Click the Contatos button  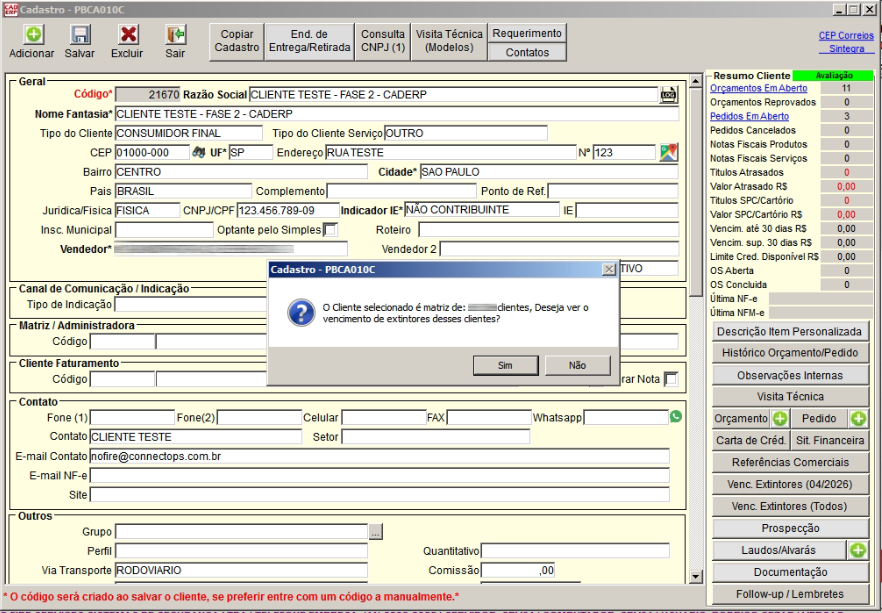click(x=527, y=52)
